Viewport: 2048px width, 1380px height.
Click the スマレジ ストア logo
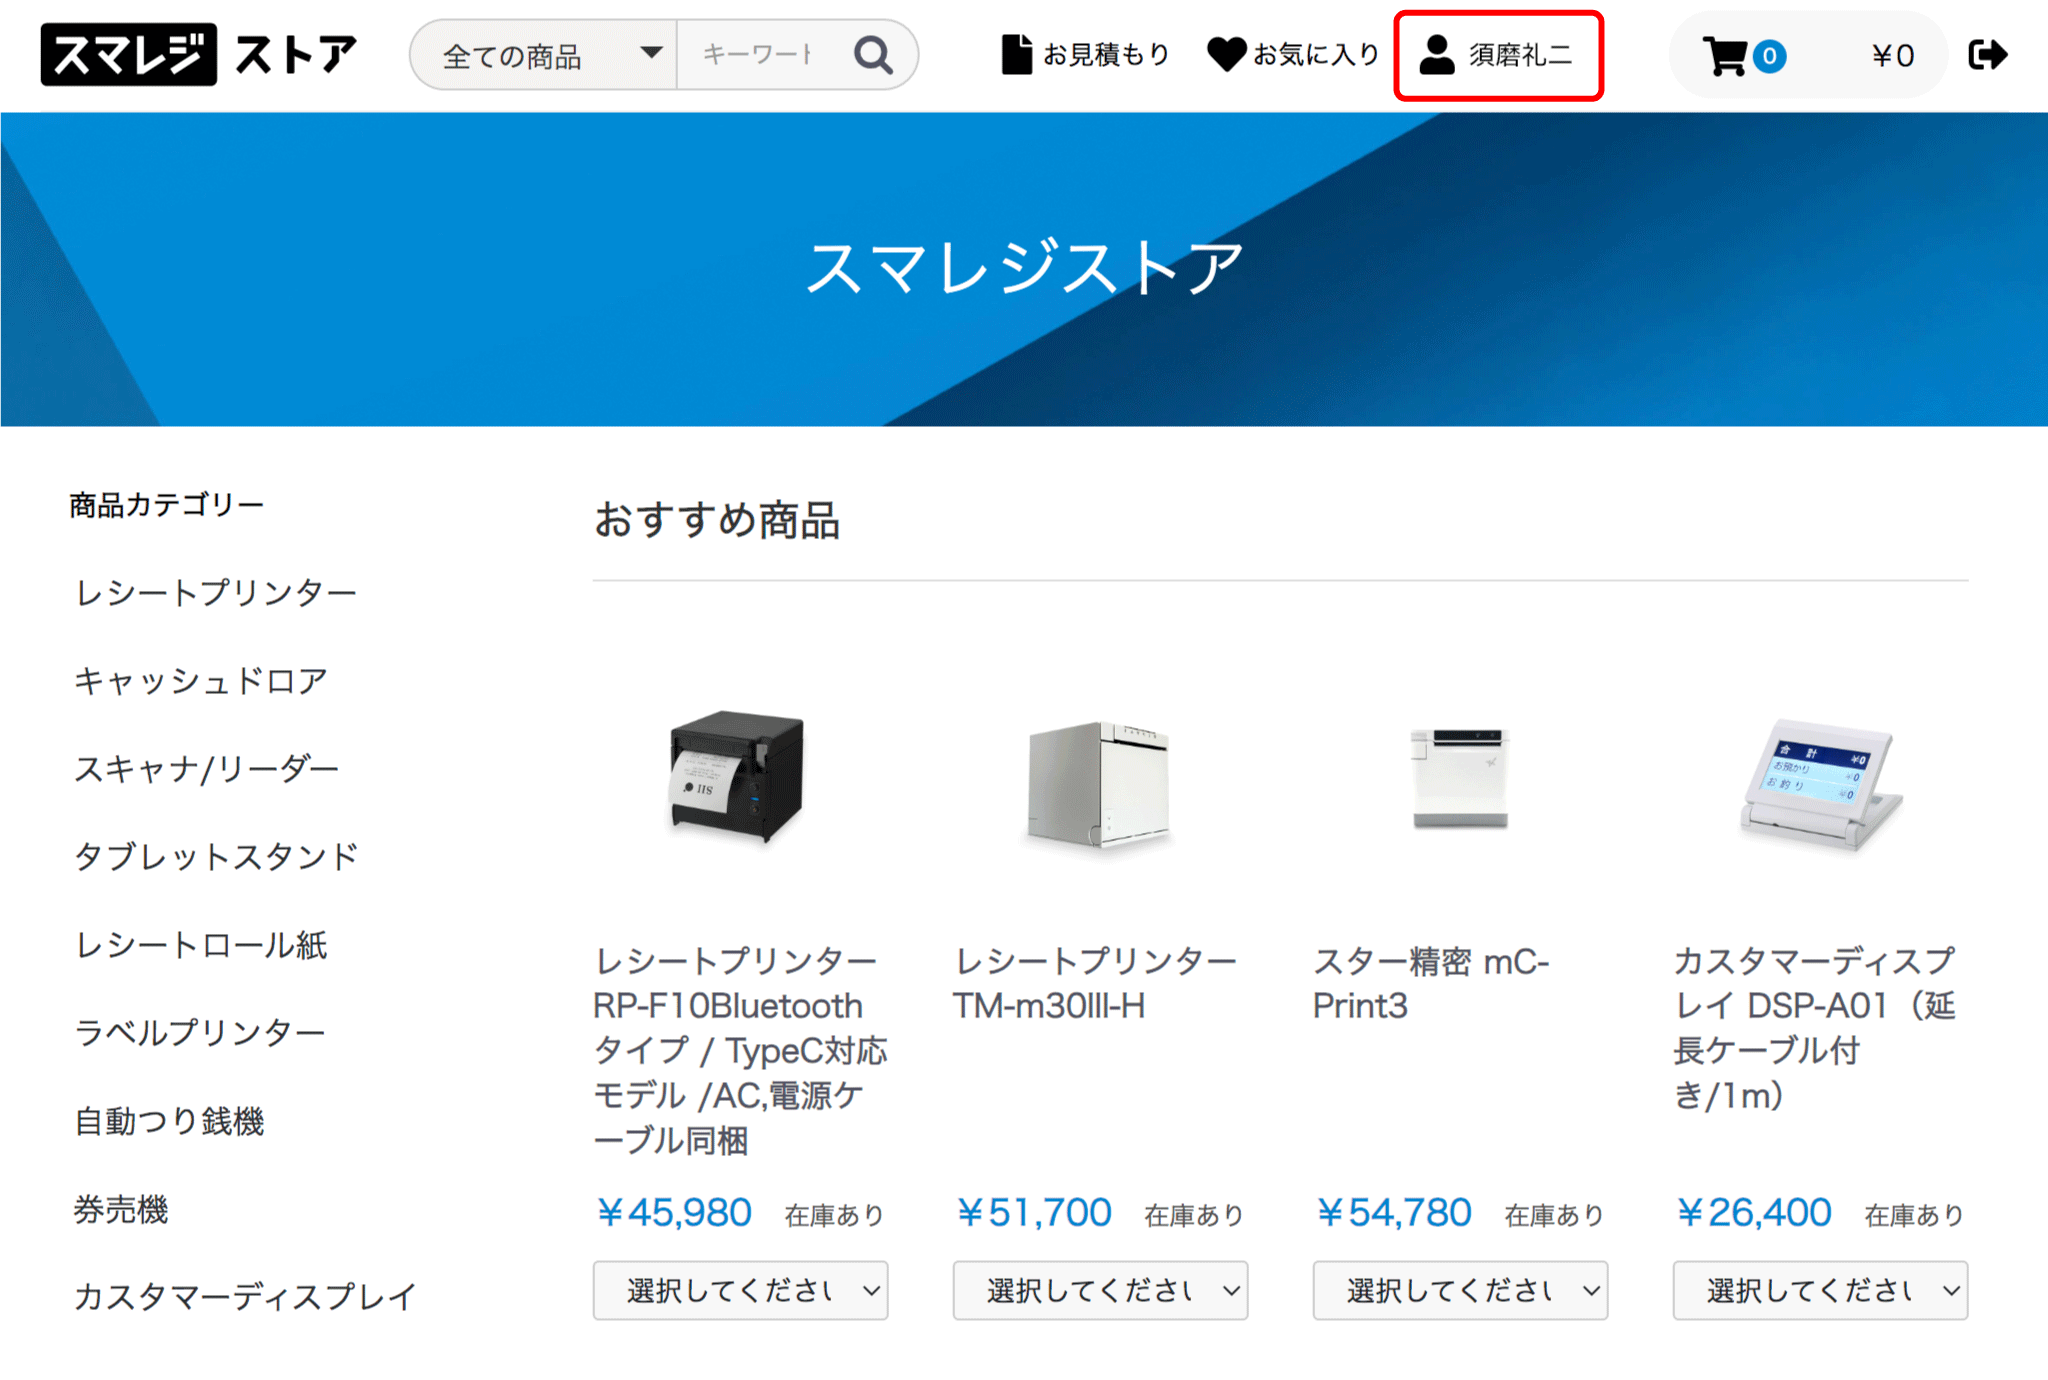point(198,55)
